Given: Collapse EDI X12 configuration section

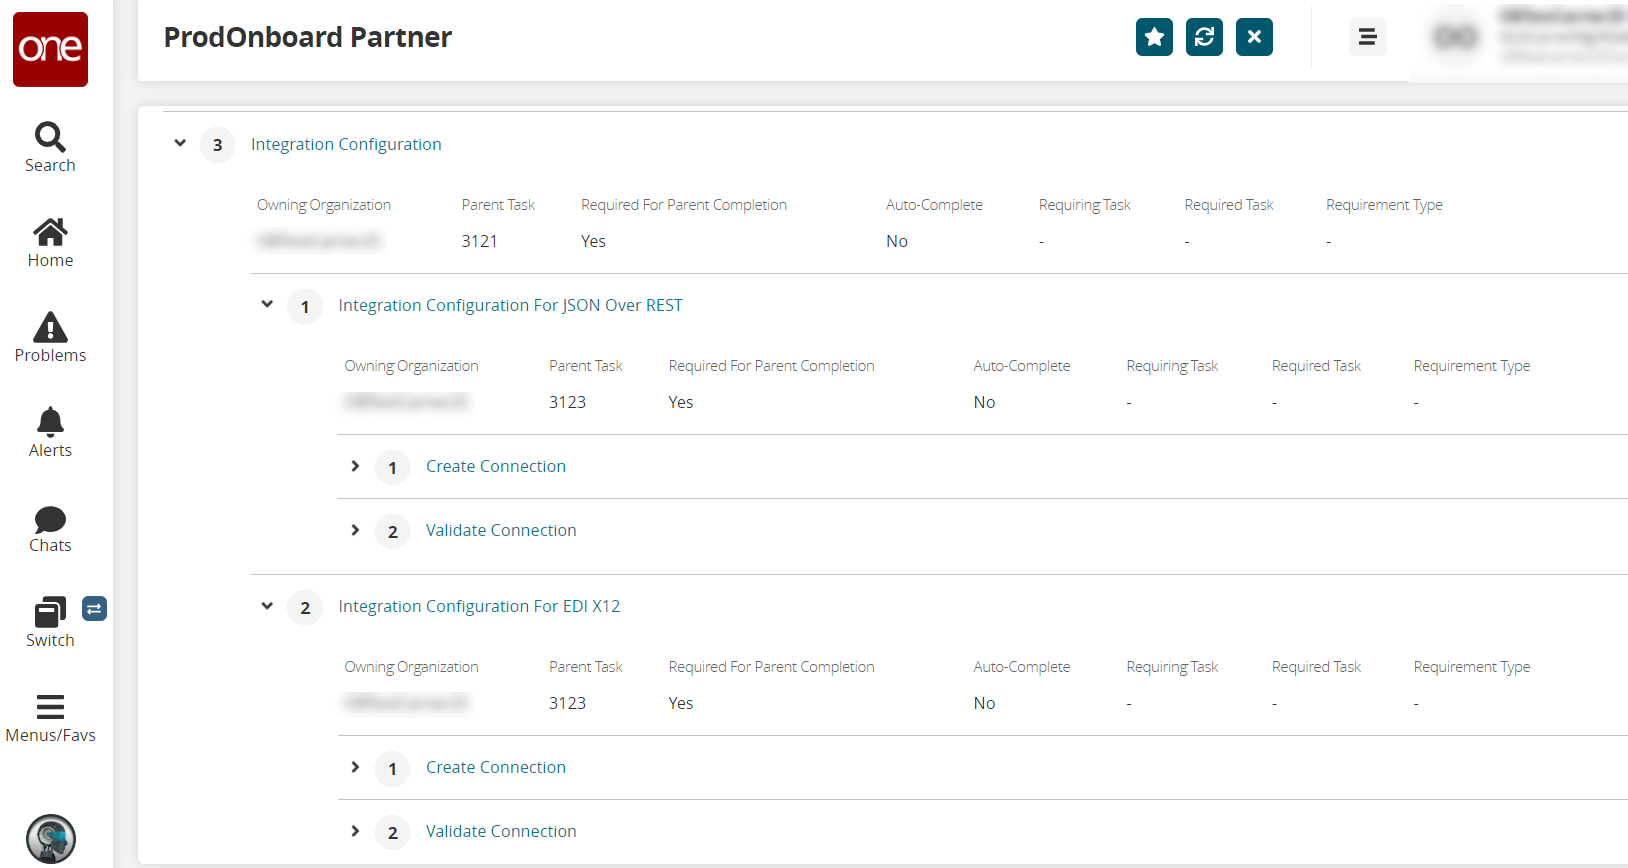Looking at the screenshot, I should tap(267, 605).
